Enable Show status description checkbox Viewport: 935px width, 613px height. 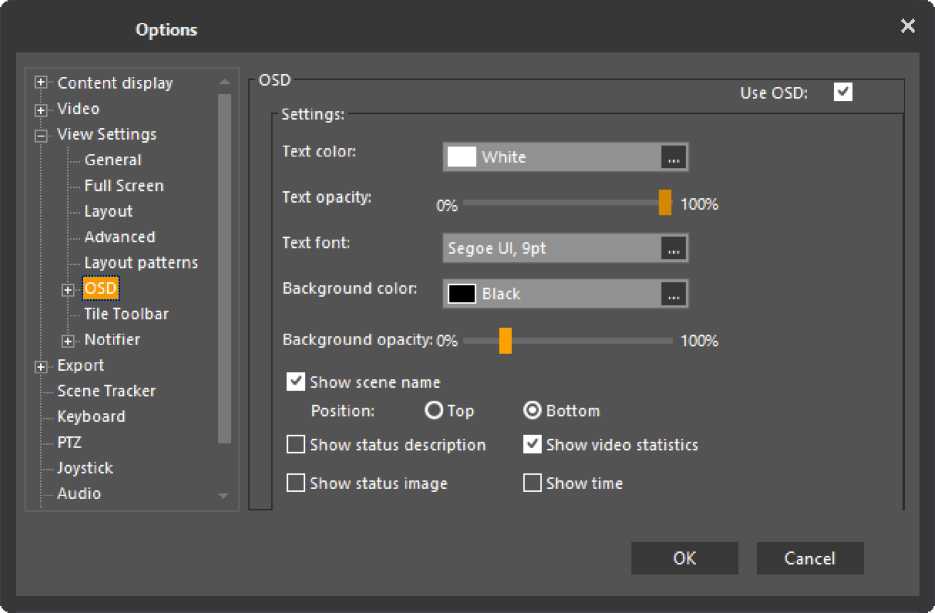(296, 445)
